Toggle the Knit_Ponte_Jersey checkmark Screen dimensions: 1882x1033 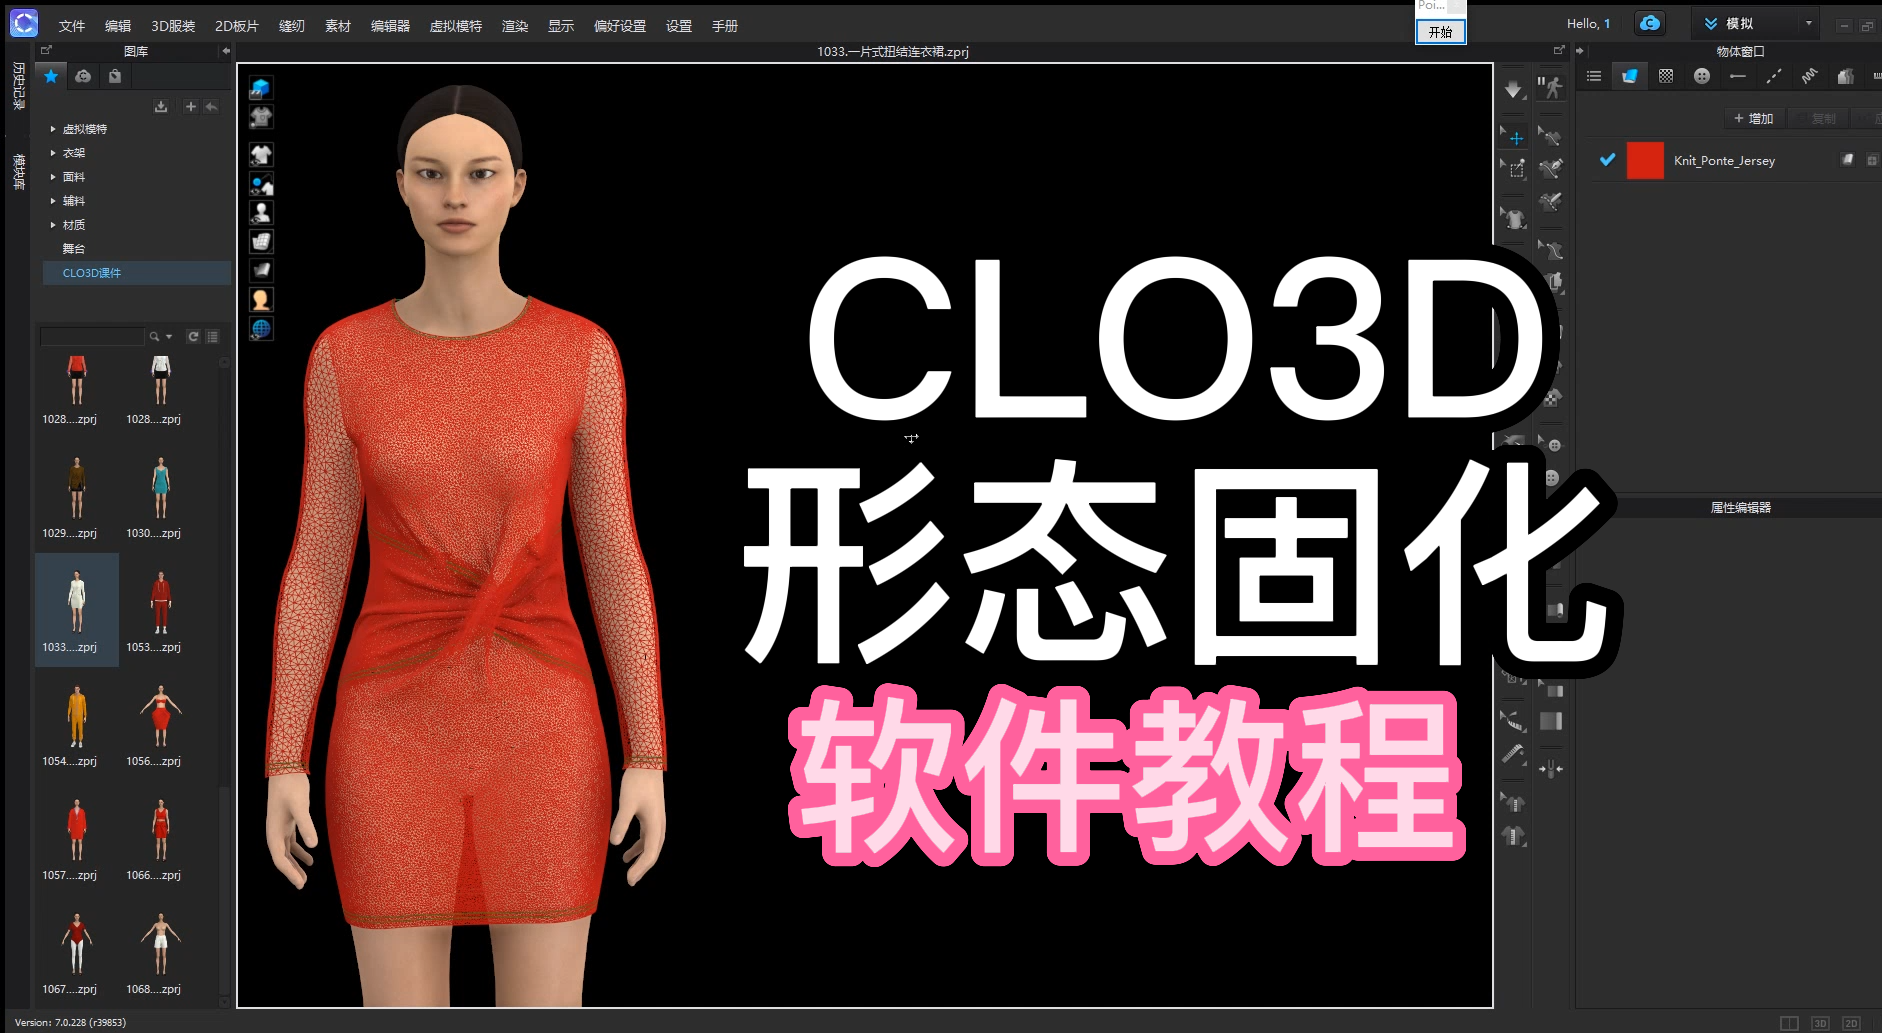pyautogui.click(x=1607, y=160)
